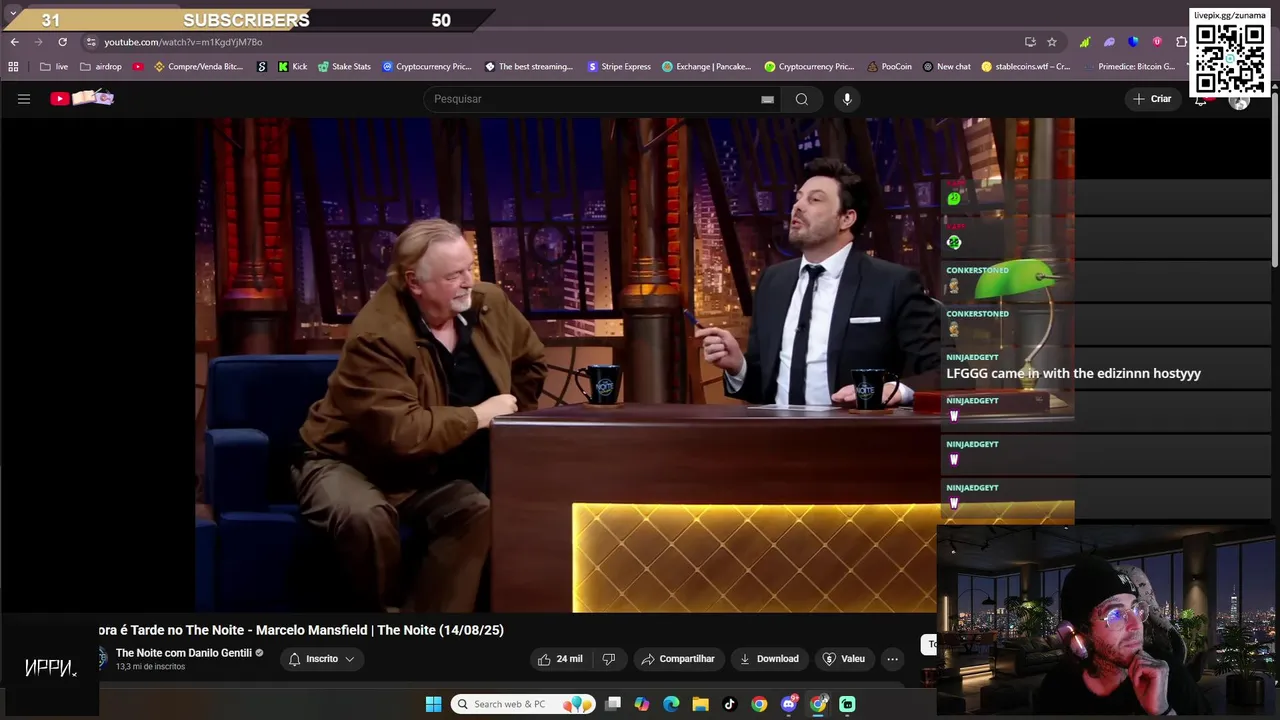Open The Noite com Danilo Gentili channel
The image size is (1280, 720).
[x=184, y=653]
